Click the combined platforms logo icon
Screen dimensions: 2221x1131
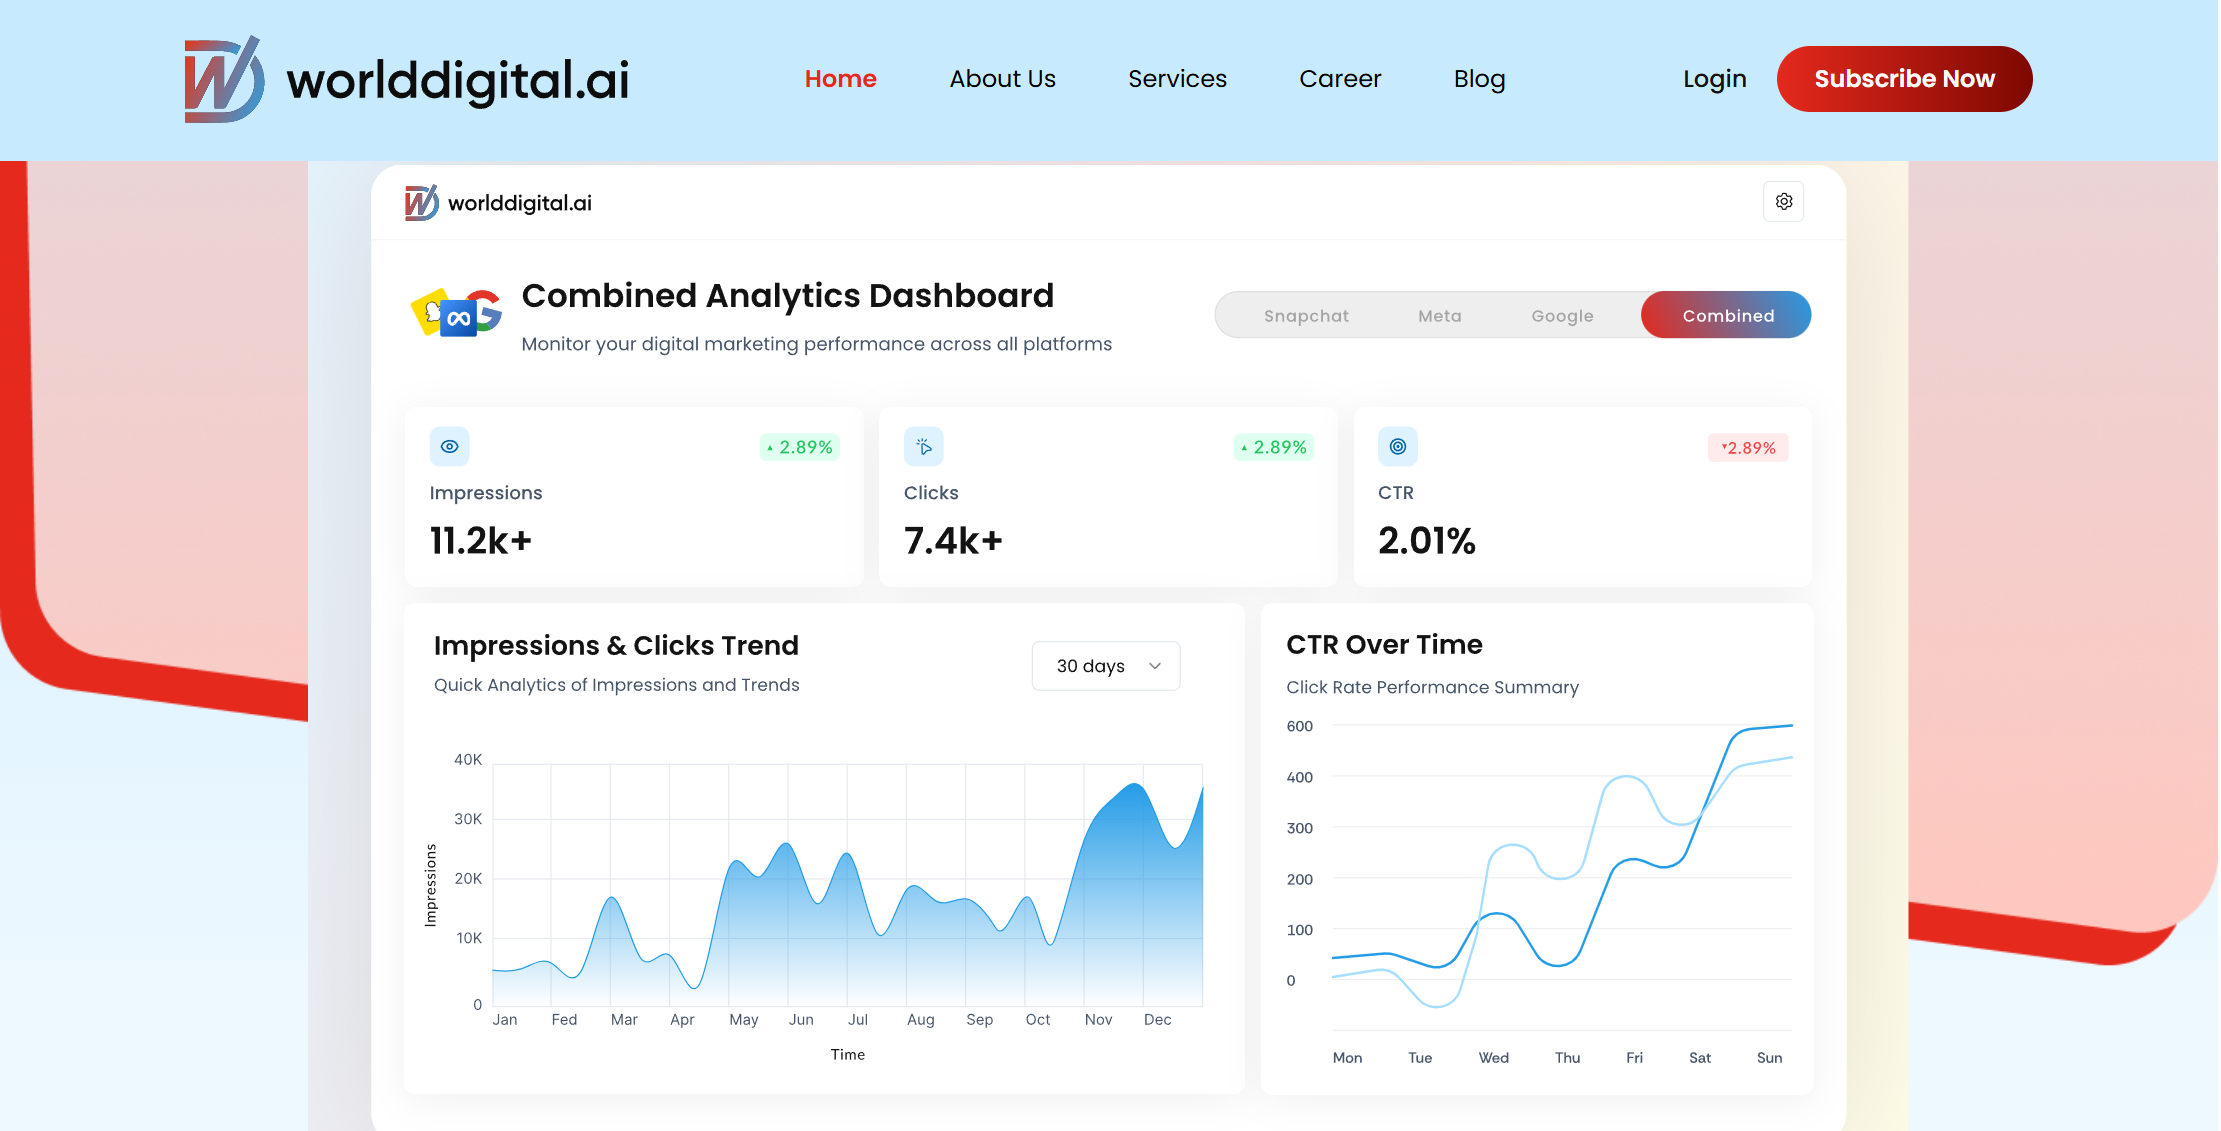point(457,314)
